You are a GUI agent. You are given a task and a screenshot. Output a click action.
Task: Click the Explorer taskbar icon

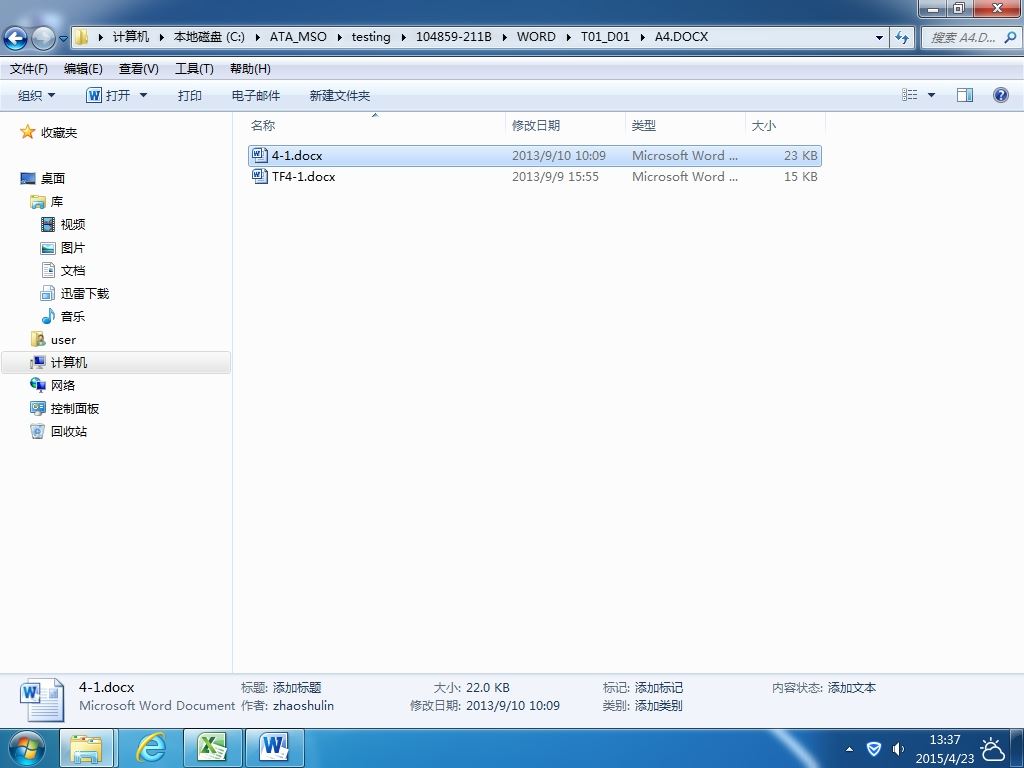tap(87, 748)
